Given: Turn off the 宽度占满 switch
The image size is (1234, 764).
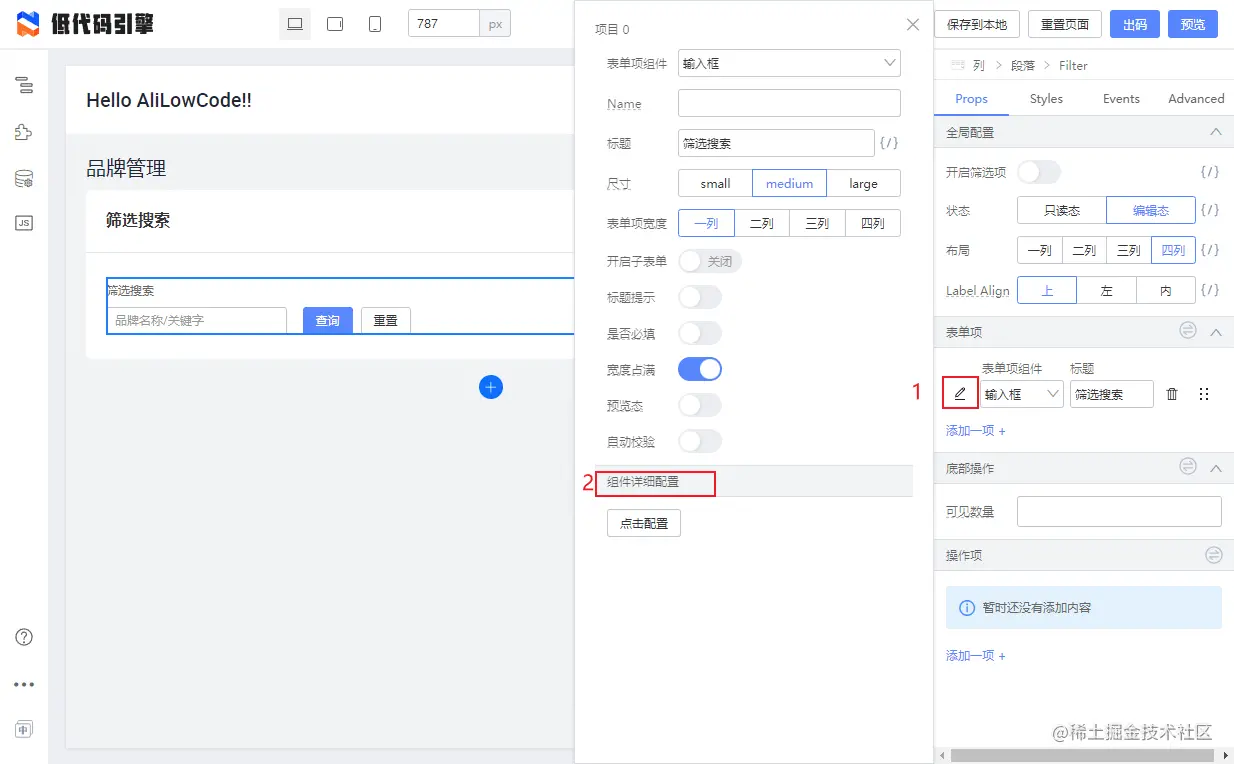Looking at the screenshot, I should (700, 369).
